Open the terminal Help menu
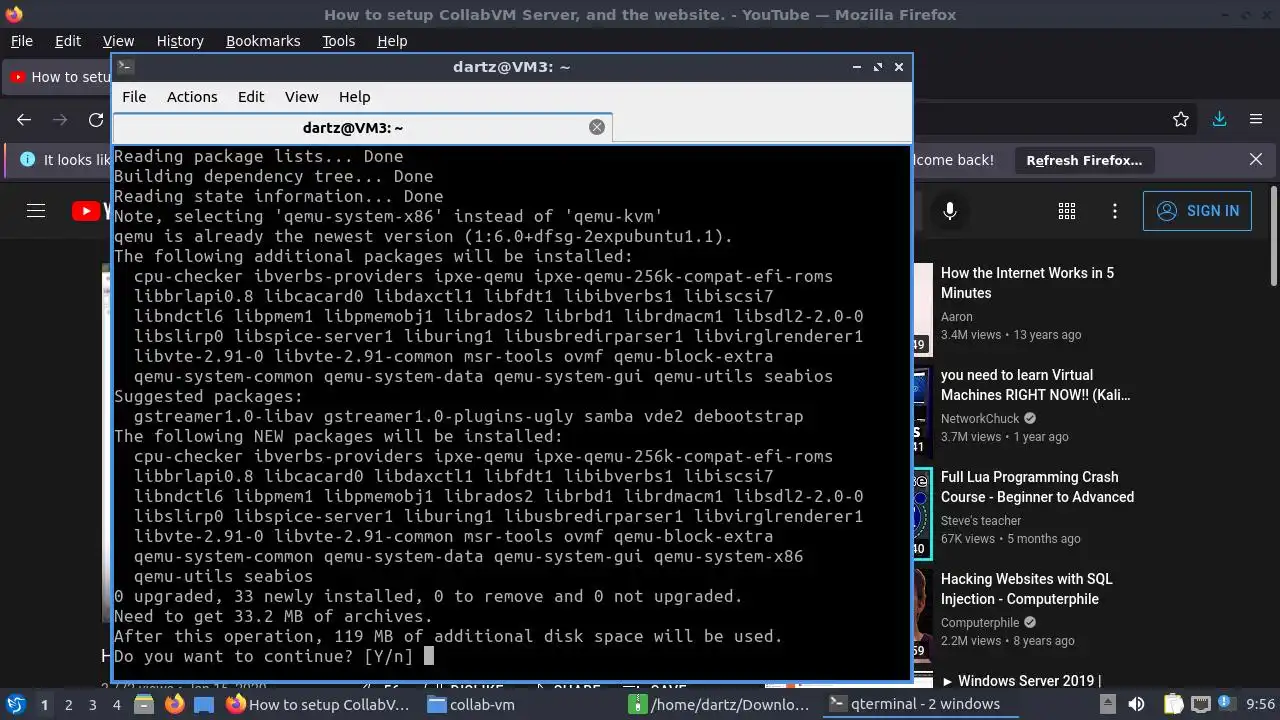This screenshot has height=720, width=1280. [x=355, y=97]
